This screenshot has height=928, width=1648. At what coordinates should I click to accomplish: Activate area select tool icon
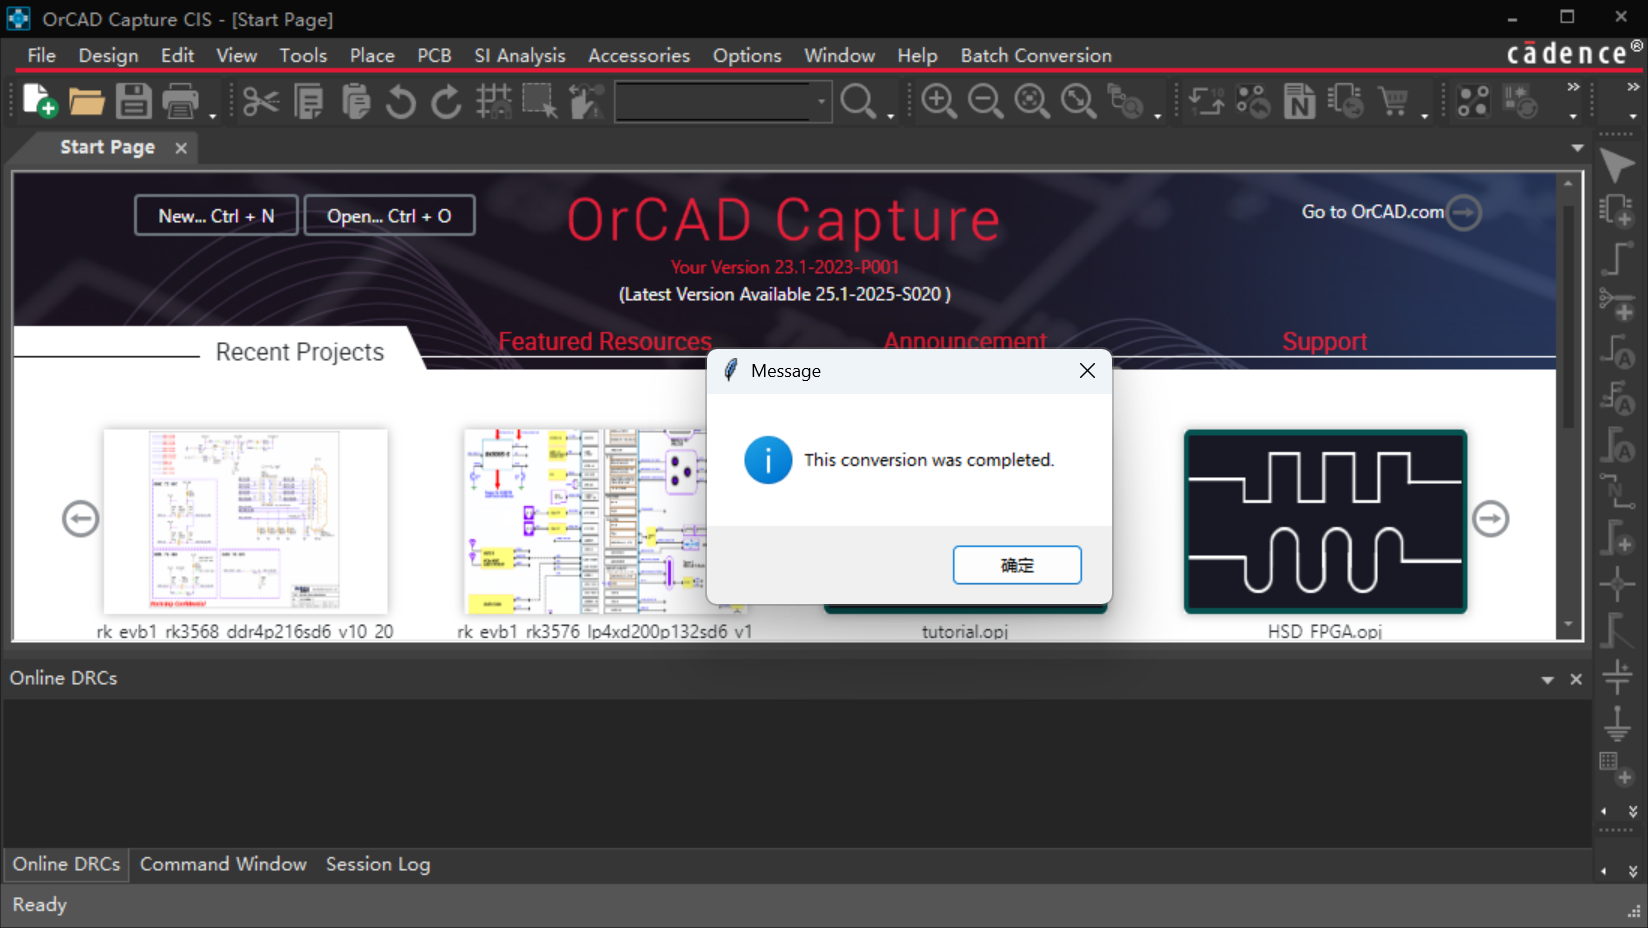tap(540, 101)
